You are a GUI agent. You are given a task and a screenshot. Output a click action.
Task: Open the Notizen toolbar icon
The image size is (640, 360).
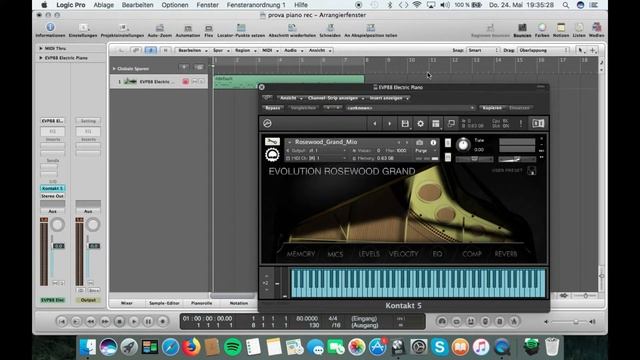pyautogui.click(x=561, y=27)
